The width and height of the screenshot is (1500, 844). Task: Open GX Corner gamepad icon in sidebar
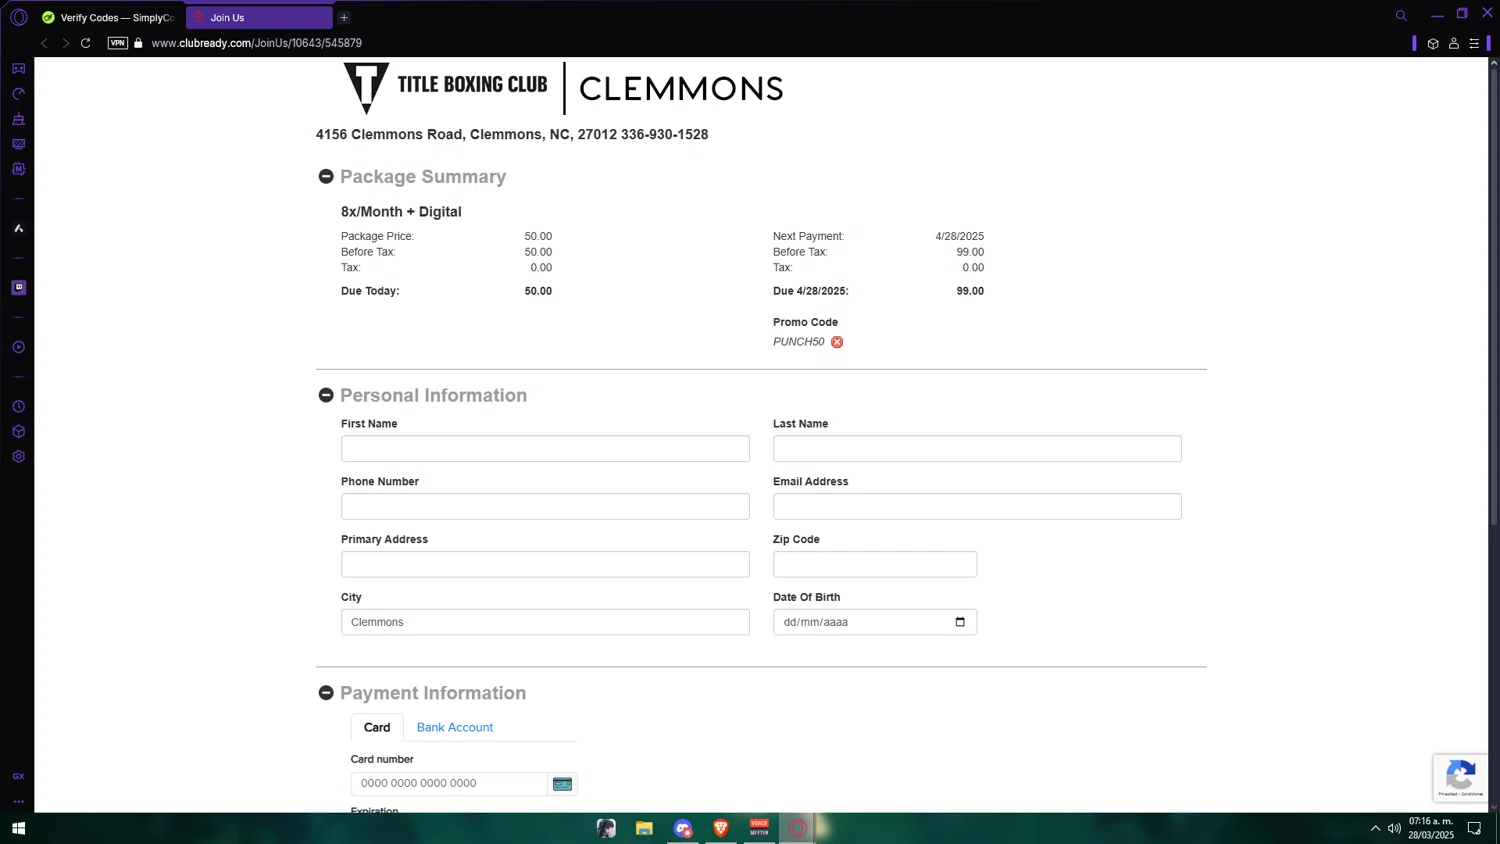click(x=18, y=69)
